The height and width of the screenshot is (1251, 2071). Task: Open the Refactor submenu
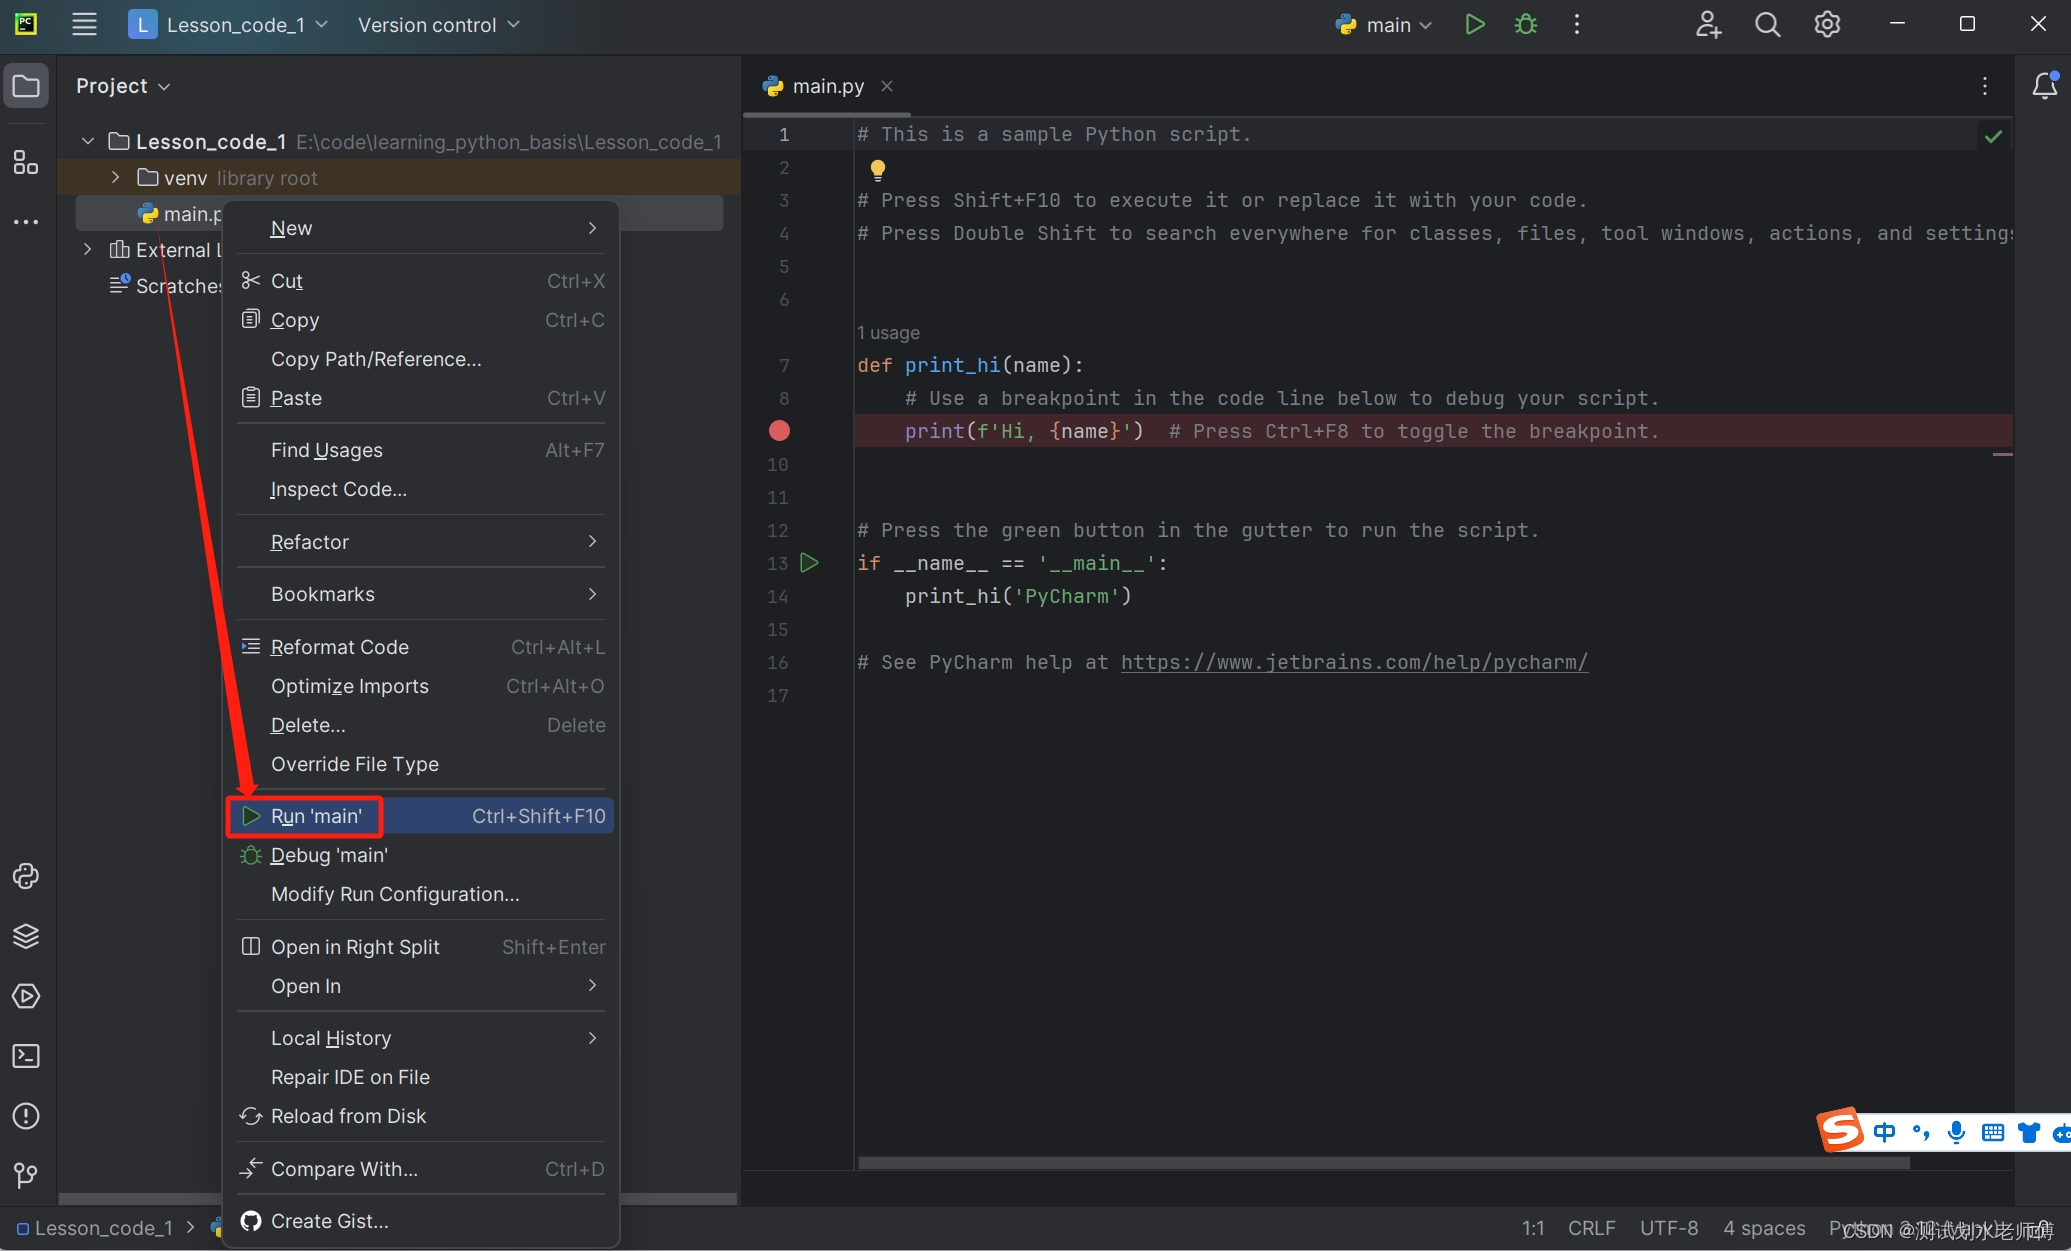(421, 542)
